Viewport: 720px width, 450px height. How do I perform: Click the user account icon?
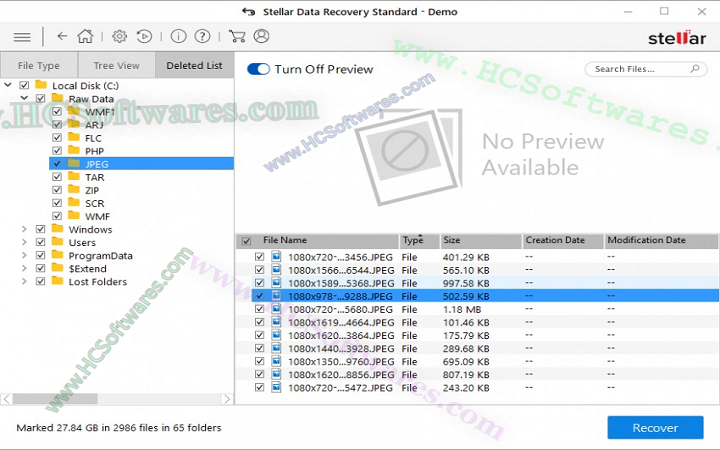(x=262, y=36)
